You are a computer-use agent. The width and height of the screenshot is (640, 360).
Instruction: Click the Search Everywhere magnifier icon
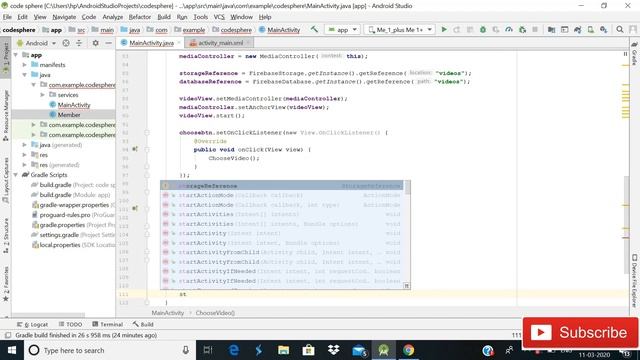(620, 29)
